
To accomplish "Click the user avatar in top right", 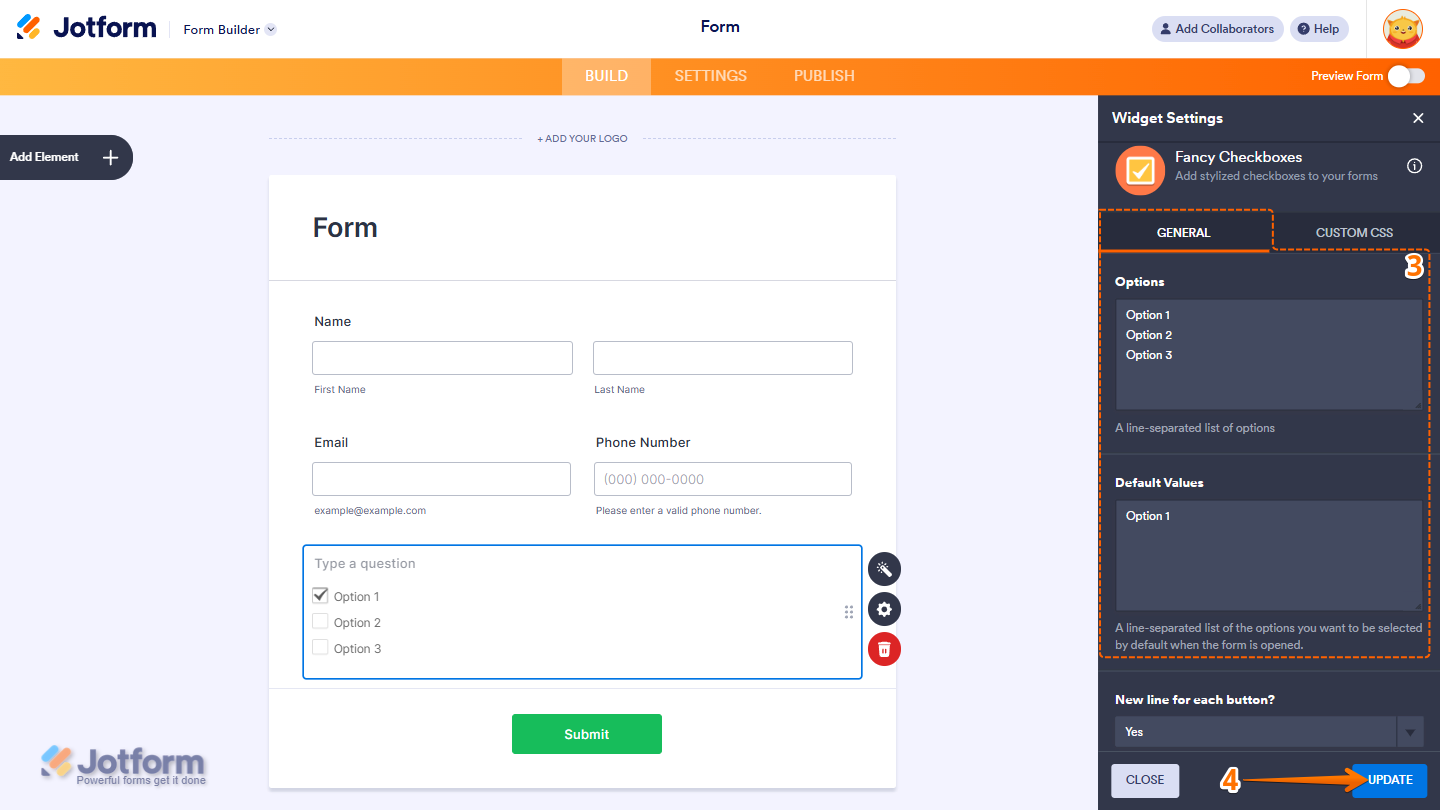I will coord(1402,29).
